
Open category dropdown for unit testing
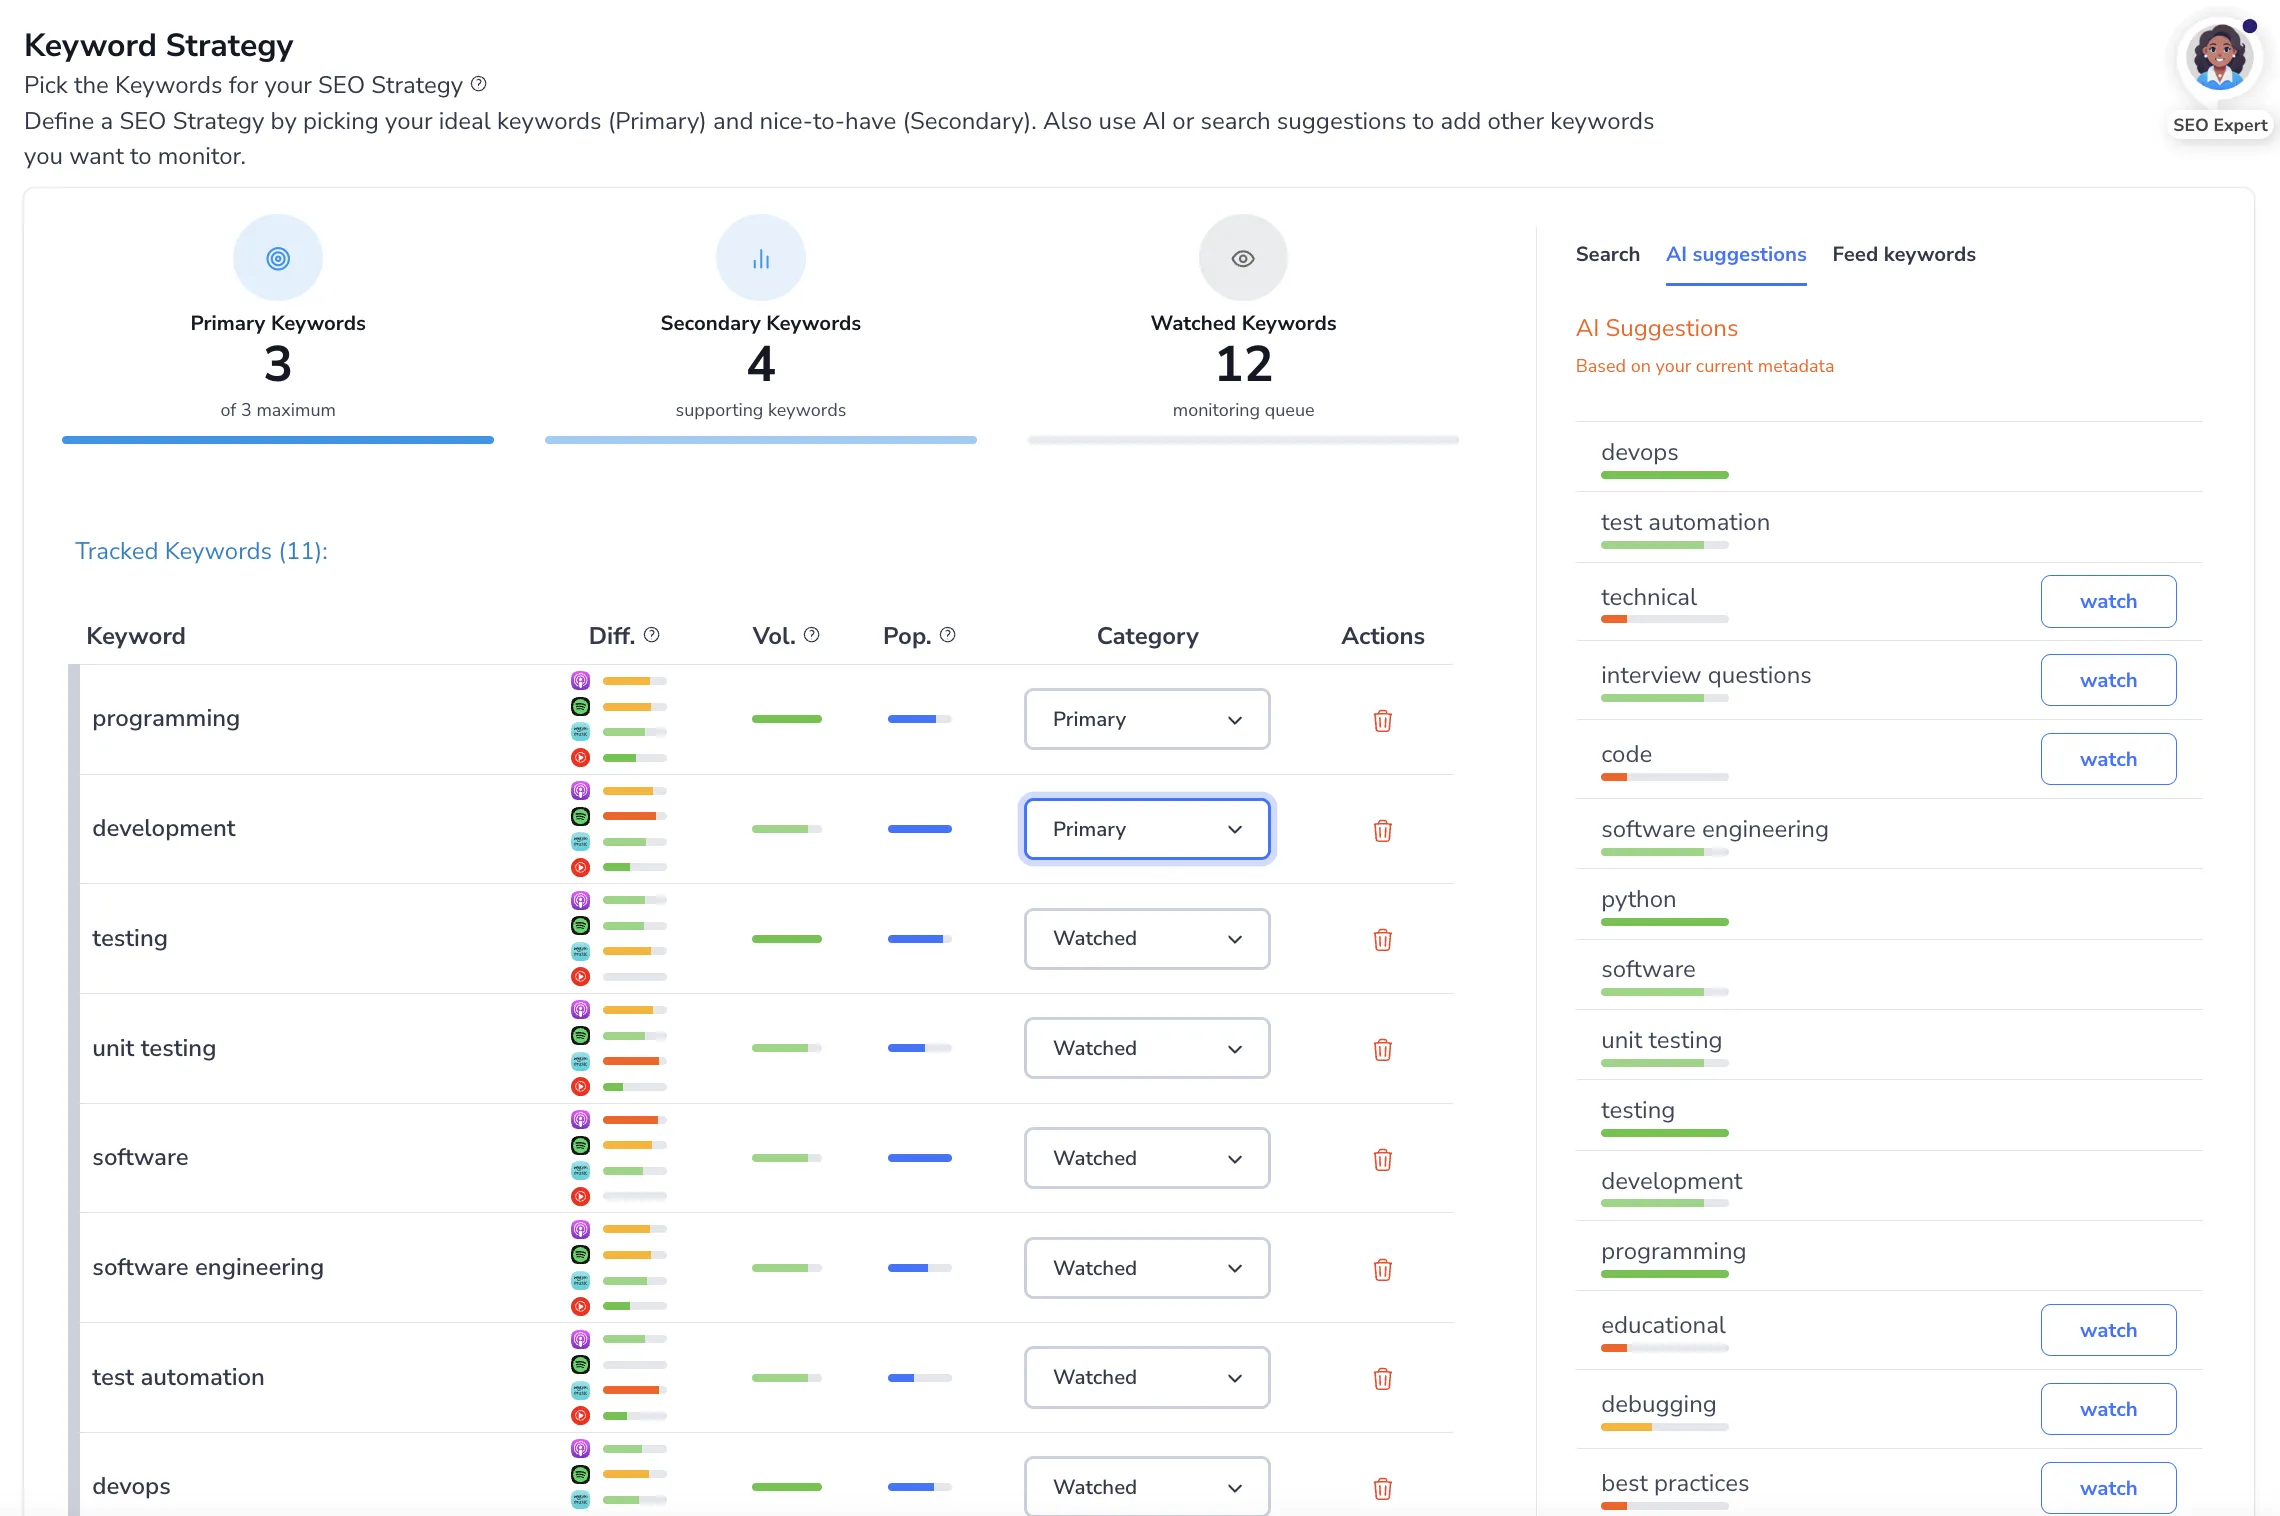pos(1147,1048)
